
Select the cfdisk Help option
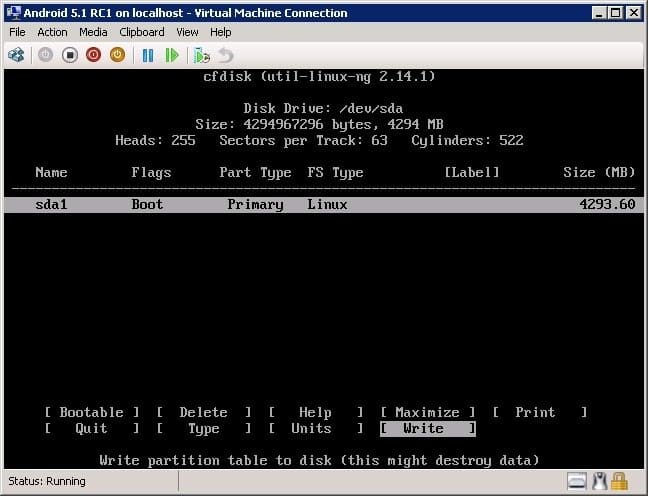point(316,413)
